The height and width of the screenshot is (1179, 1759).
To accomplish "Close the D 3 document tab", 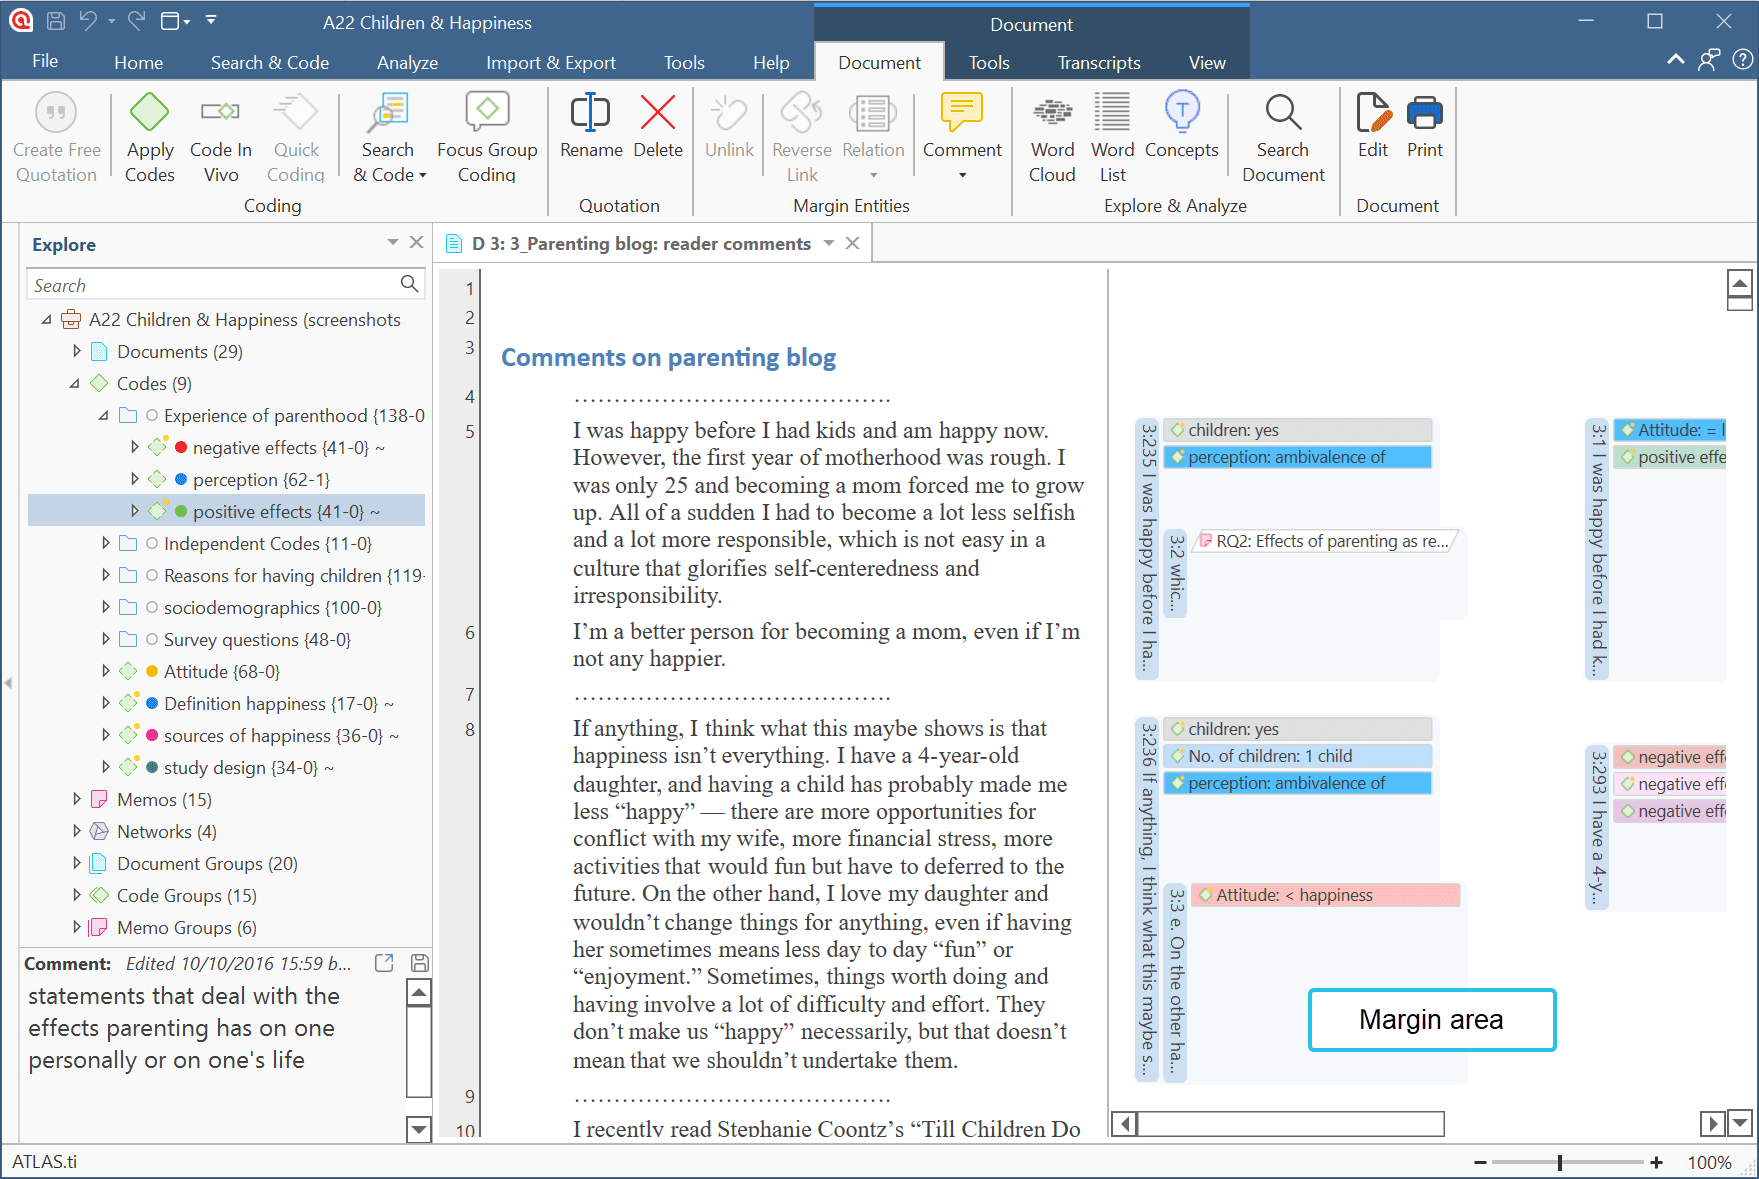I will 853,243.
